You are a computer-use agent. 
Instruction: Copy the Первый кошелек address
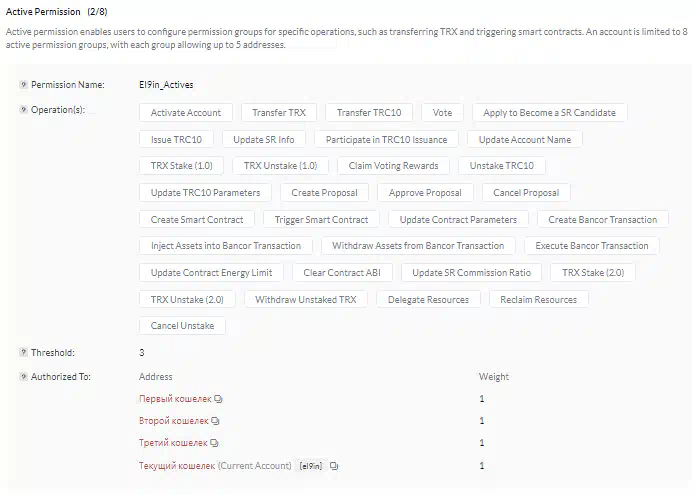[x=218, y=399]
